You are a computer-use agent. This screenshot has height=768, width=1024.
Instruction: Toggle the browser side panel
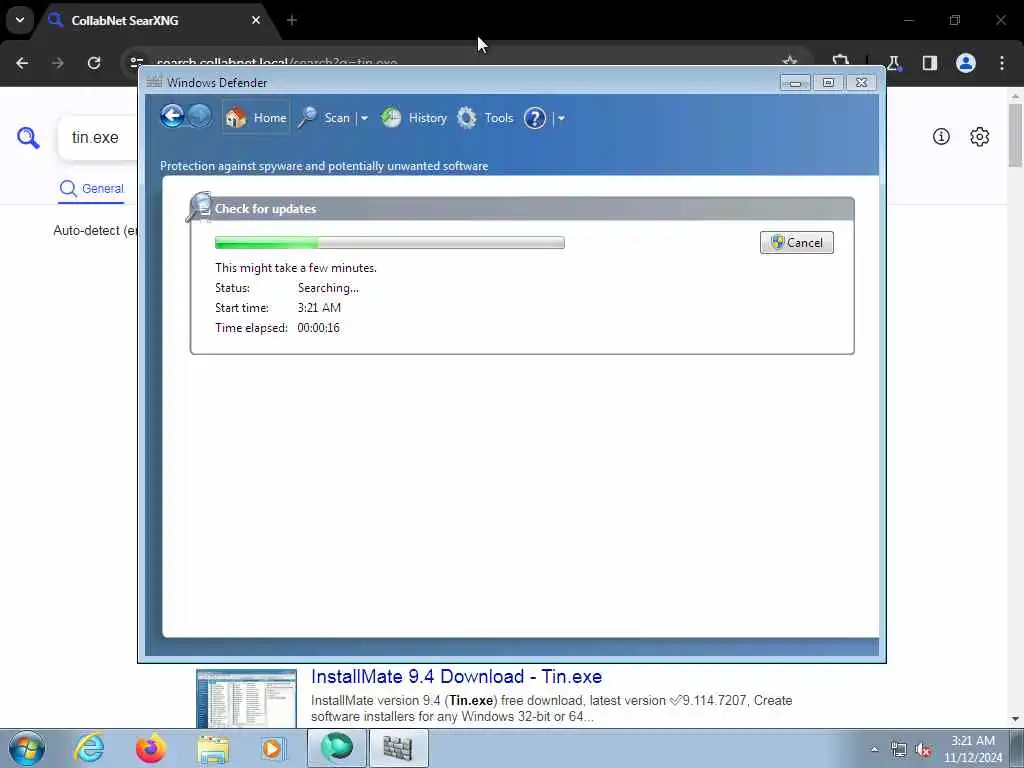coord(930,63)
